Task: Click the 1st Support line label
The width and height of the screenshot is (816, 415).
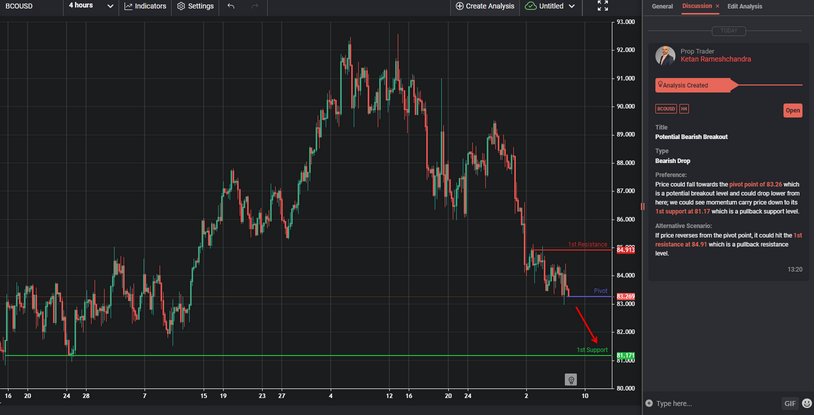Action: (592, 350)
